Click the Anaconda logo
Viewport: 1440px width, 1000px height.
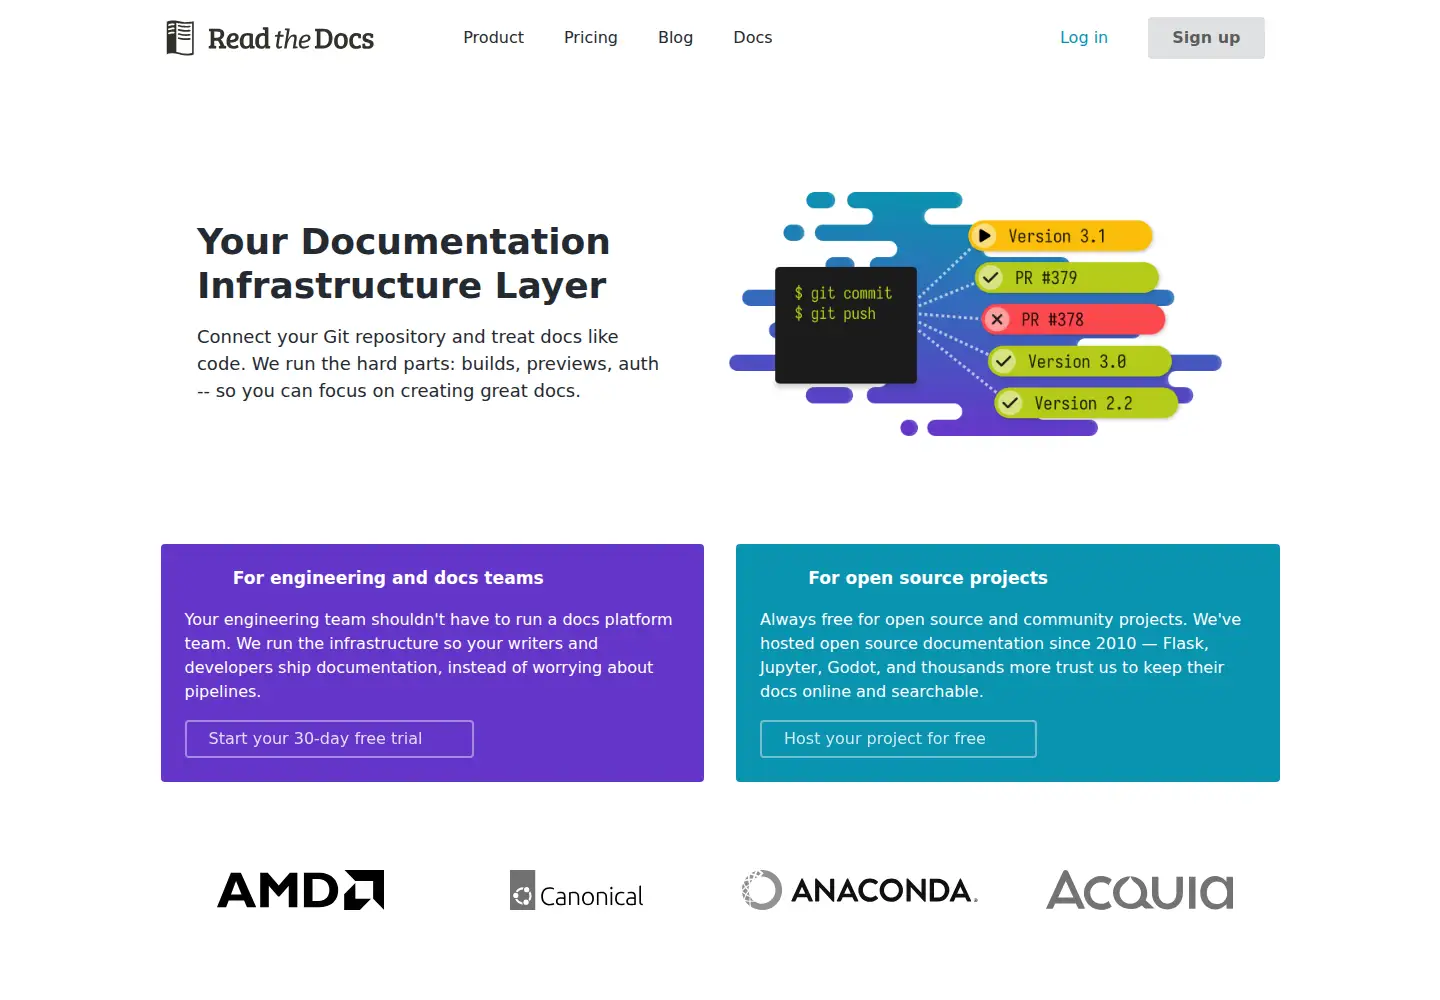860,890
